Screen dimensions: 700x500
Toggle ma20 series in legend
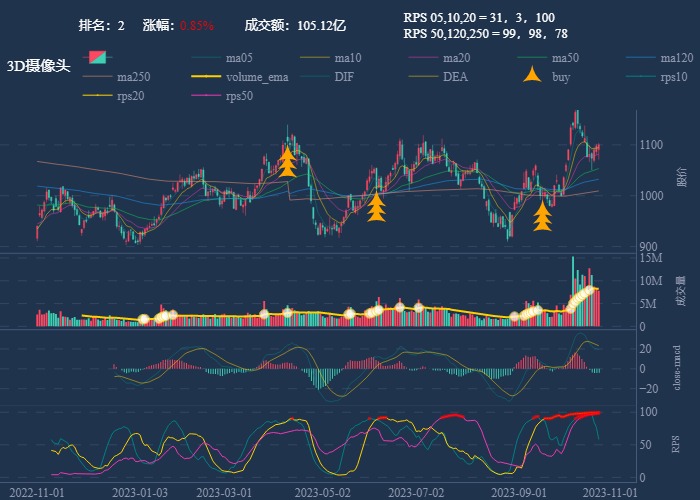pyautogui.click(x=456, y=58)
